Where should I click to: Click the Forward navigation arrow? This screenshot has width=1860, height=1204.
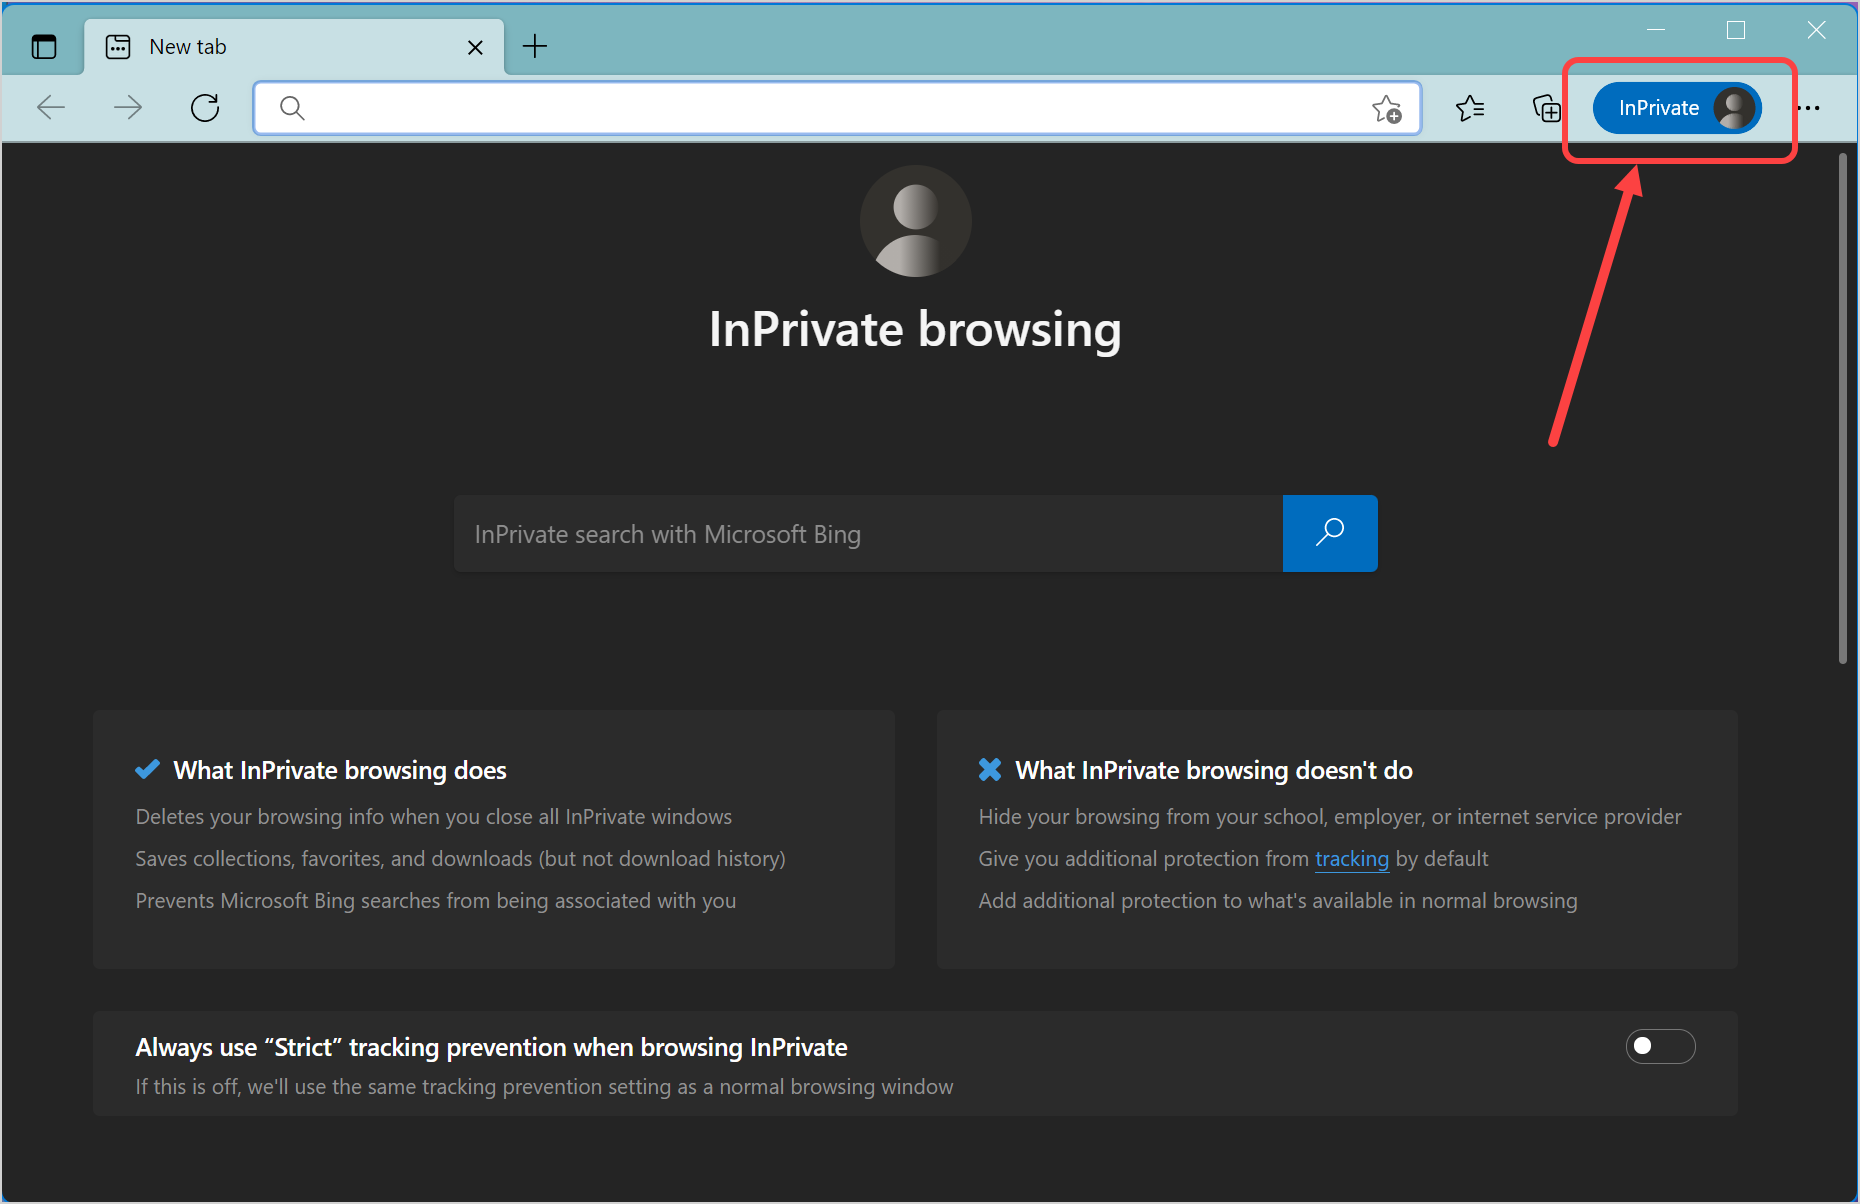pyautogui.click(x=128, y=107)
